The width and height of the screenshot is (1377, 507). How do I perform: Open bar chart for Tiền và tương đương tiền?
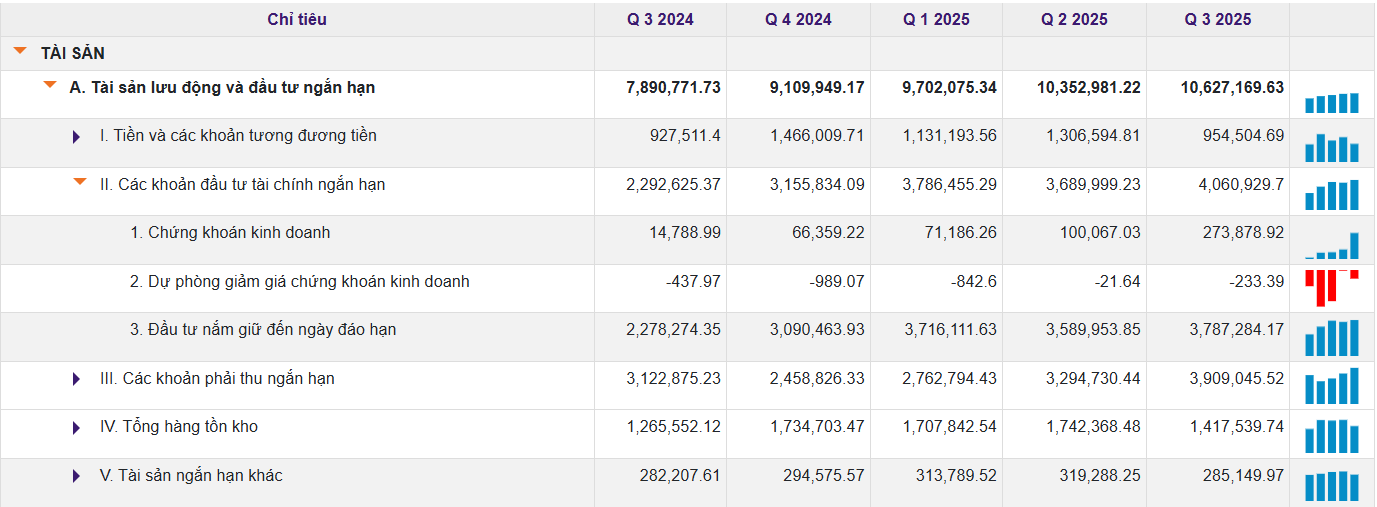(x=1331, y=148)
